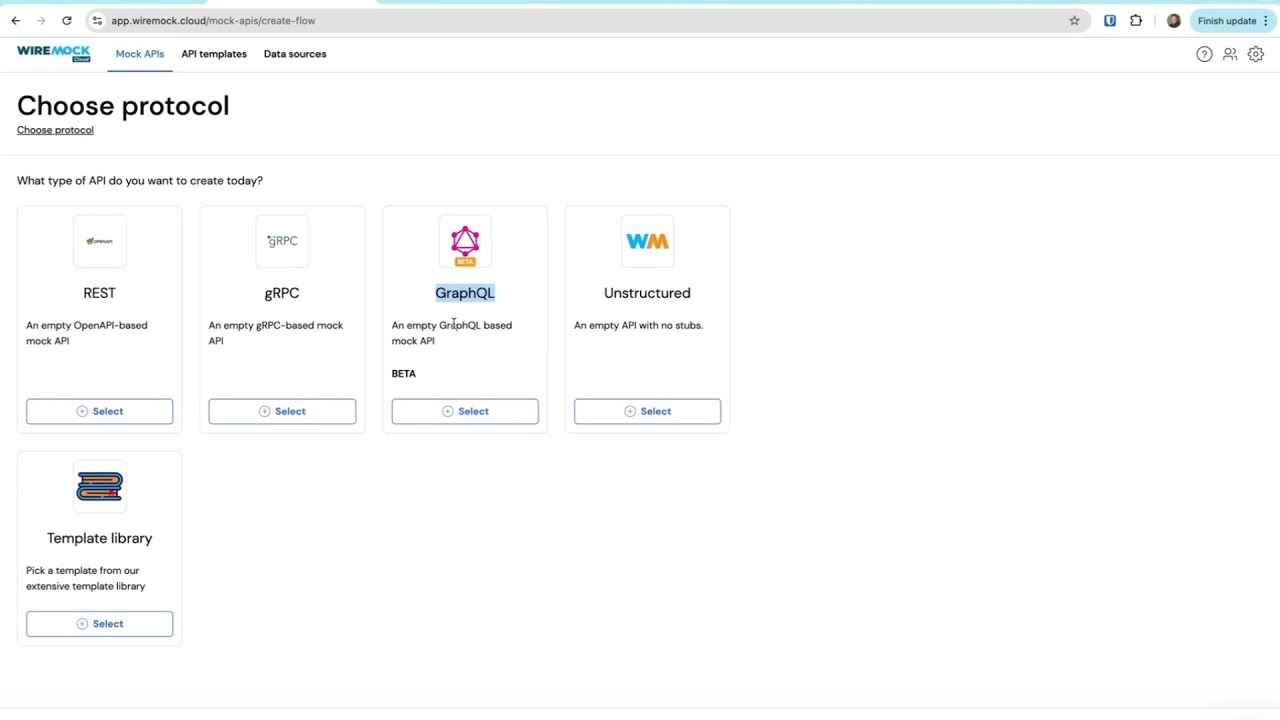
Task: Click "An empty API with no stubs." text
Action: click(x=638, y=325)
